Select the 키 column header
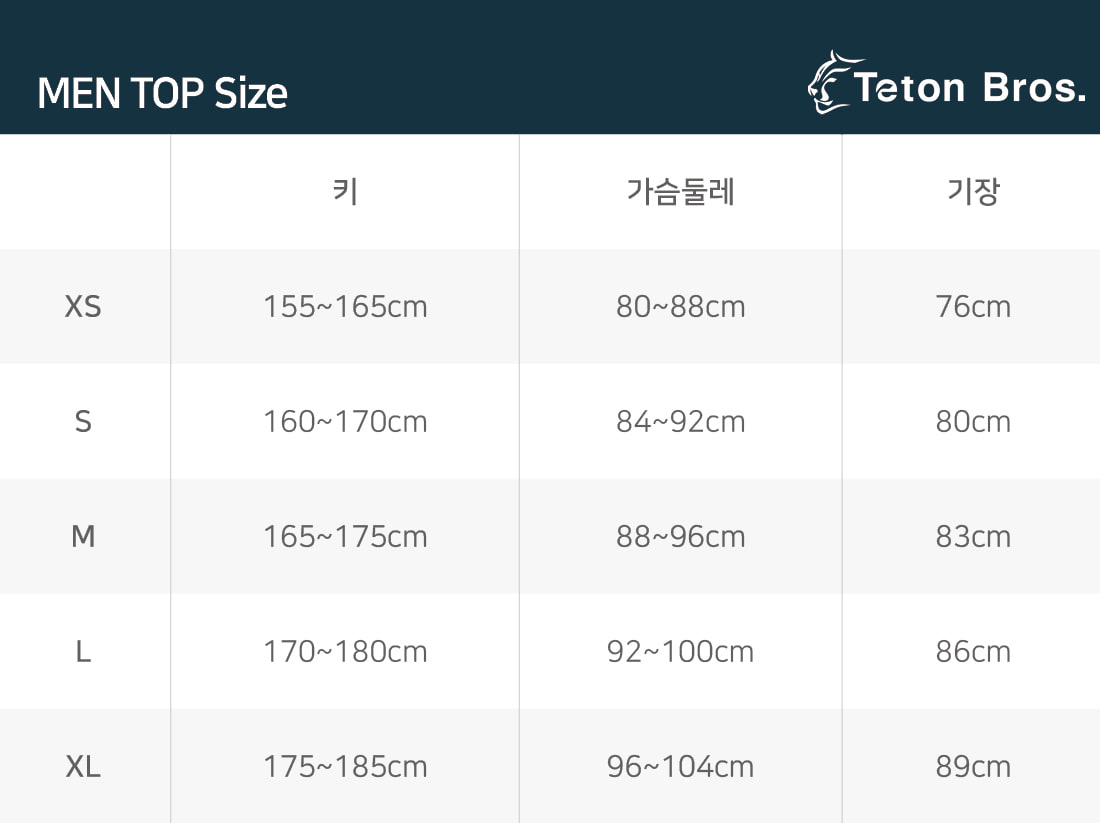 tap(345, 190)
